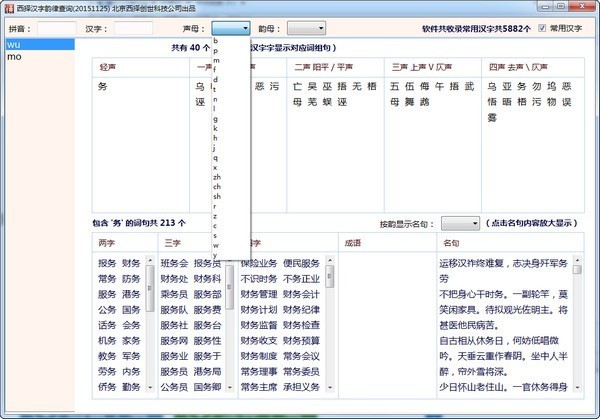Screen dimensions: 600x419
Task: Click the app icon in title bar
Action: (9, 8)
